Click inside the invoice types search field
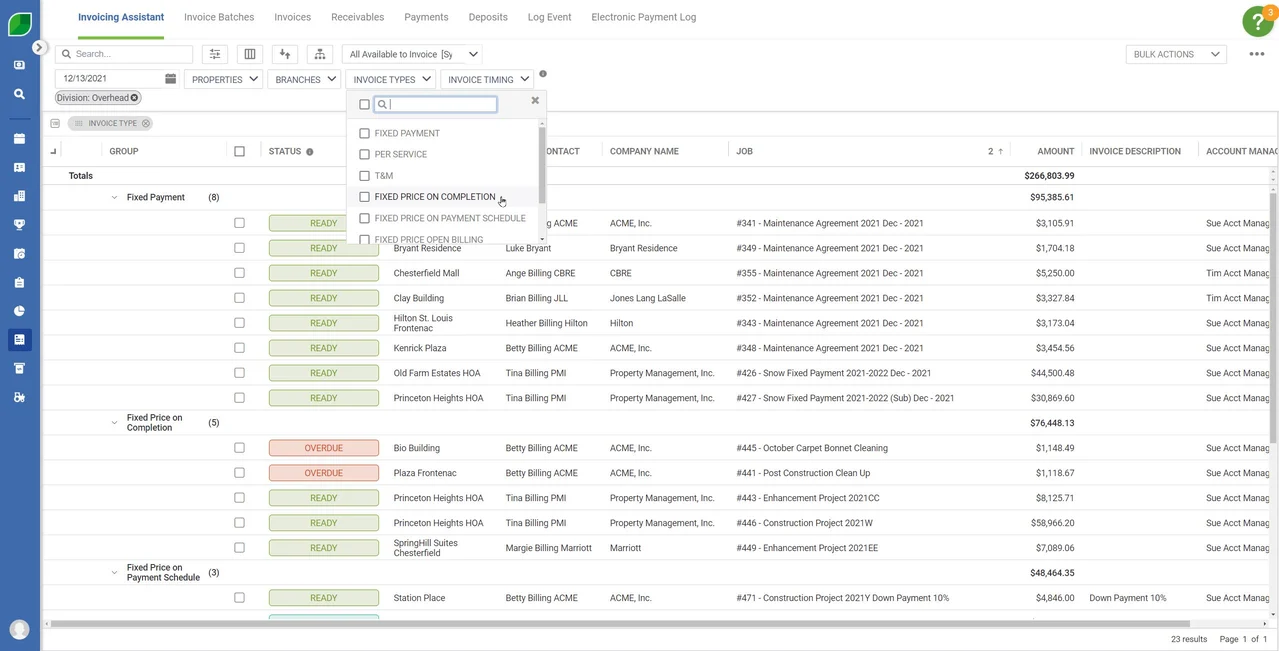Image resolution: width=1279 pixels, height=651 pixels. click(435, 104)
